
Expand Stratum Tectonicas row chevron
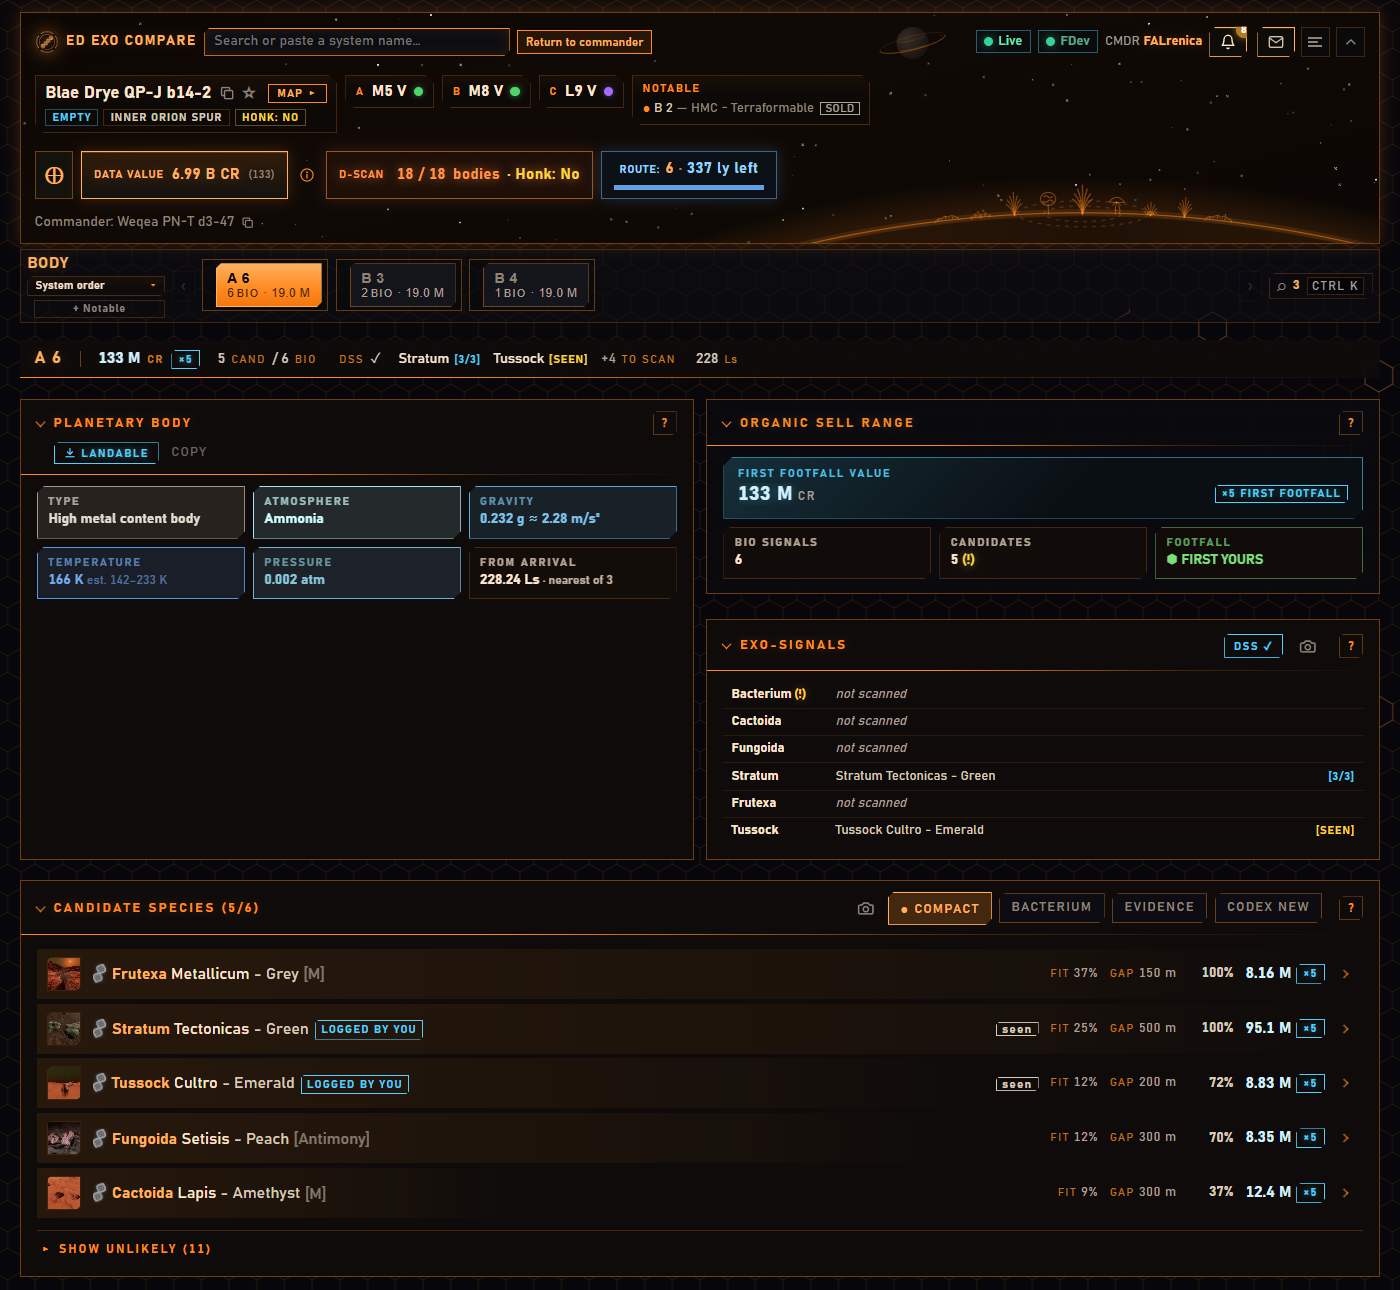coord(1346,1029)
